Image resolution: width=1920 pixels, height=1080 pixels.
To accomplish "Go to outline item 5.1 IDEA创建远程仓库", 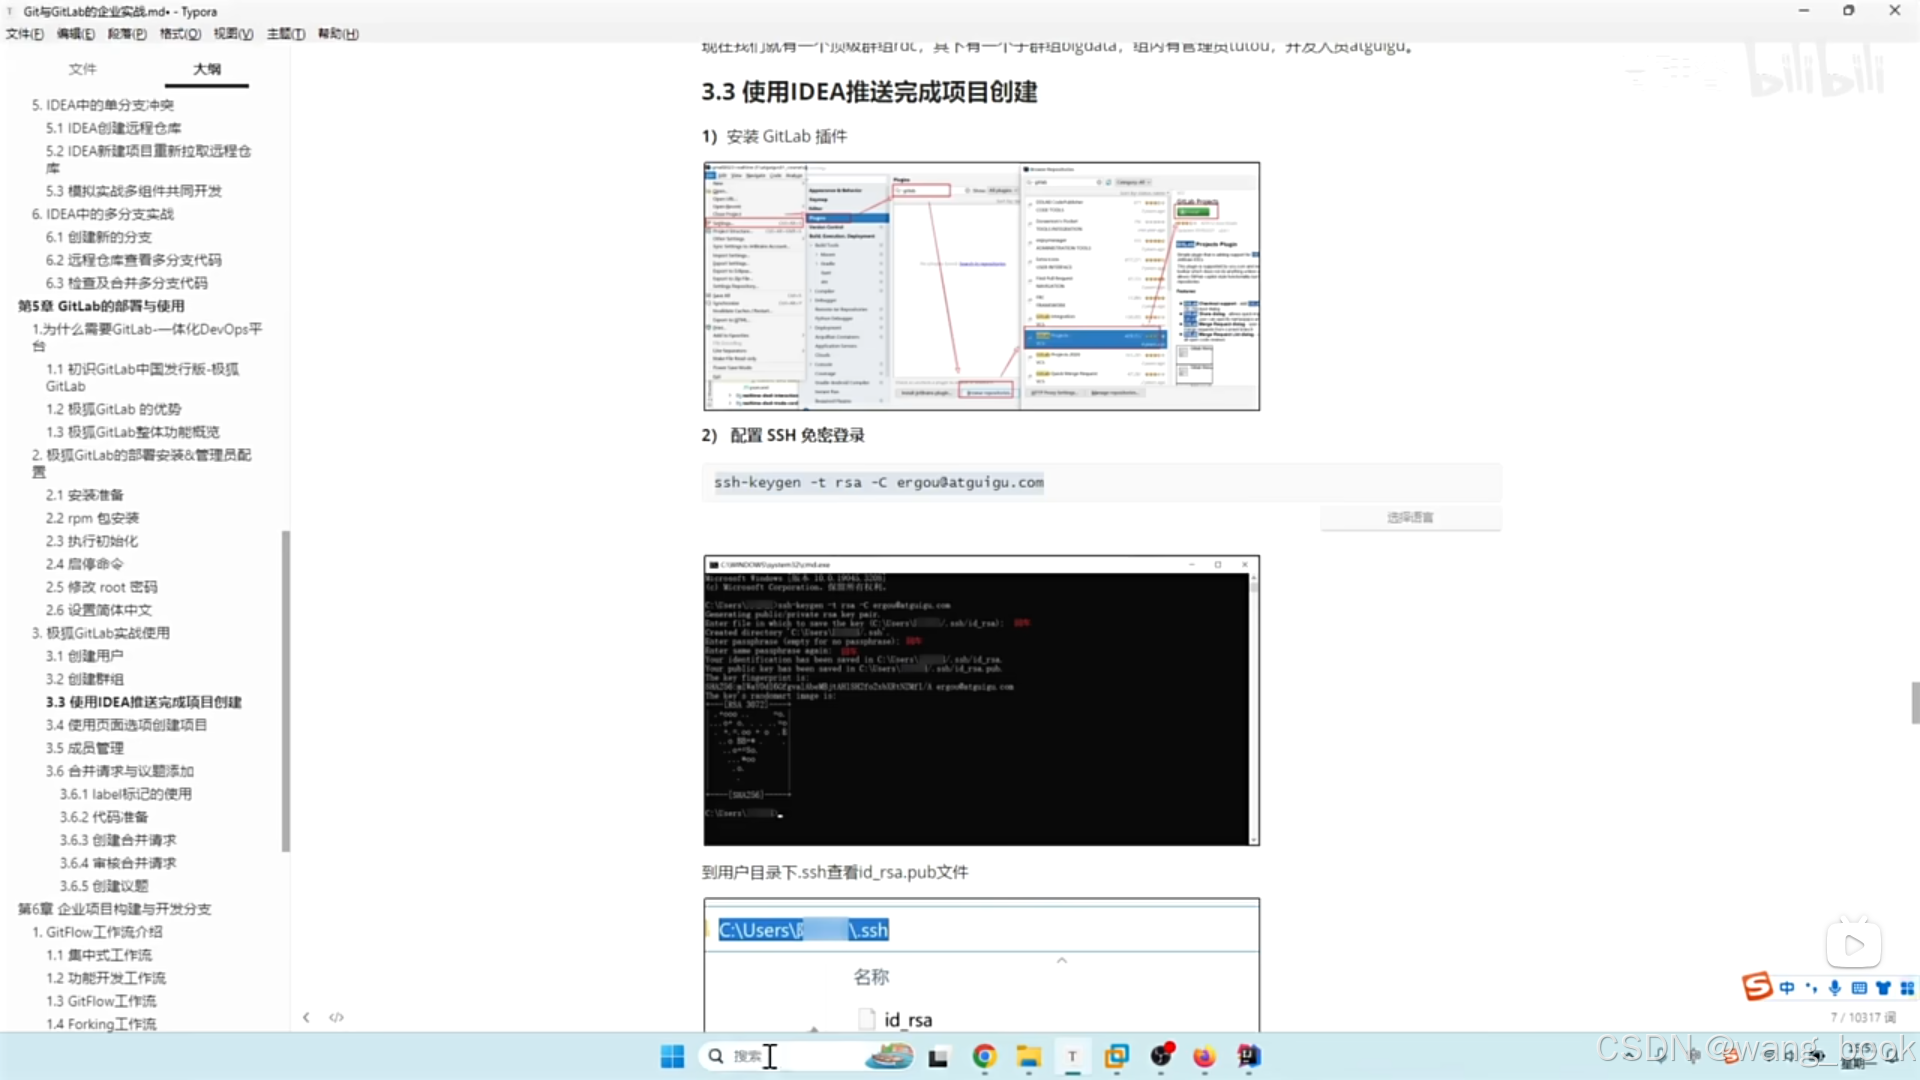I will pos(113,128).
